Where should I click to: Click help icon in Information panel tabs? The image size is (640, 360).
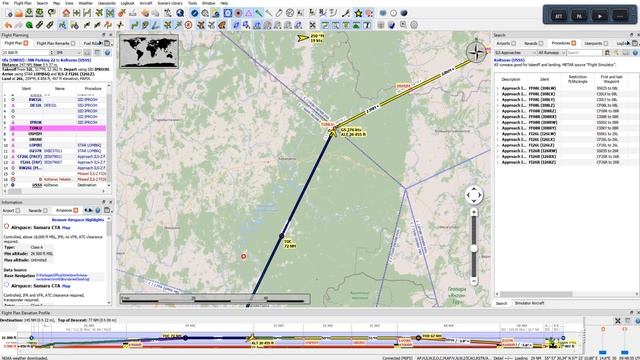click(x=98, y=210)
